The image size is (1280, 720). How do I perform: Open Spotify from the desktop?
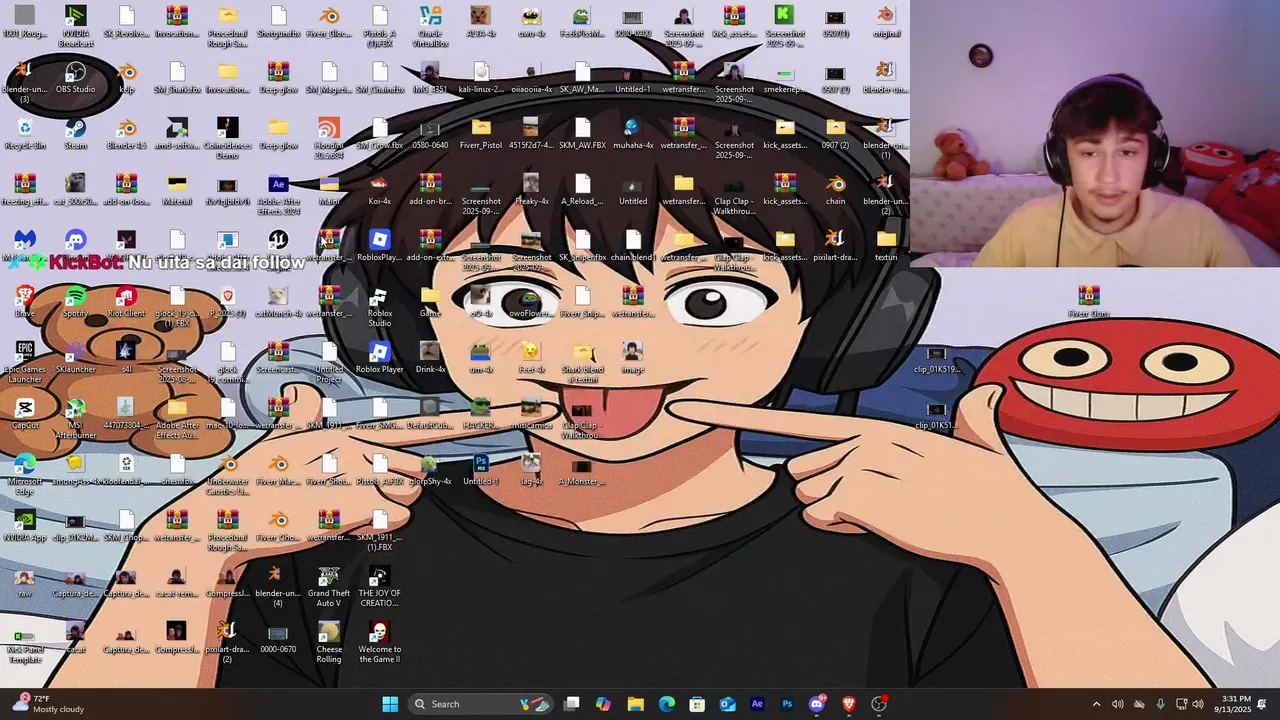76,301
